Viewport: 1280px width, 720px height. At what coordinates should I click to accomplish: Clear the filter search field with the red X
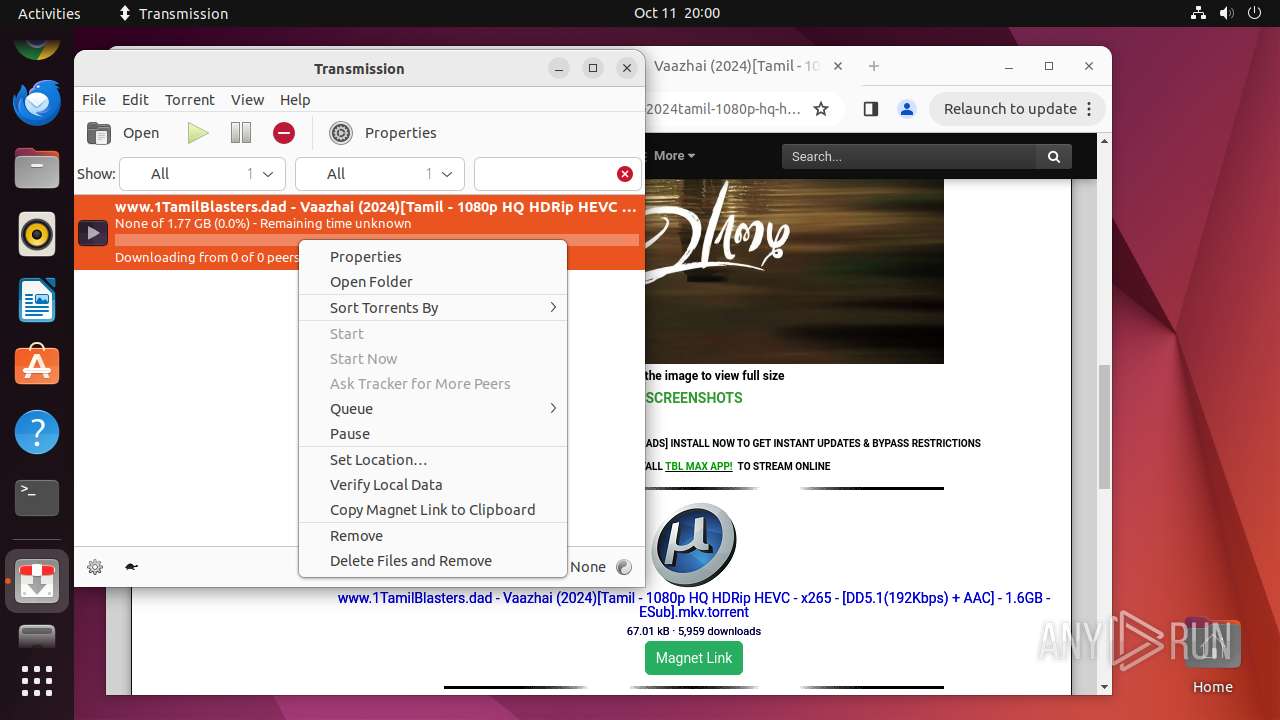[625, 174]
